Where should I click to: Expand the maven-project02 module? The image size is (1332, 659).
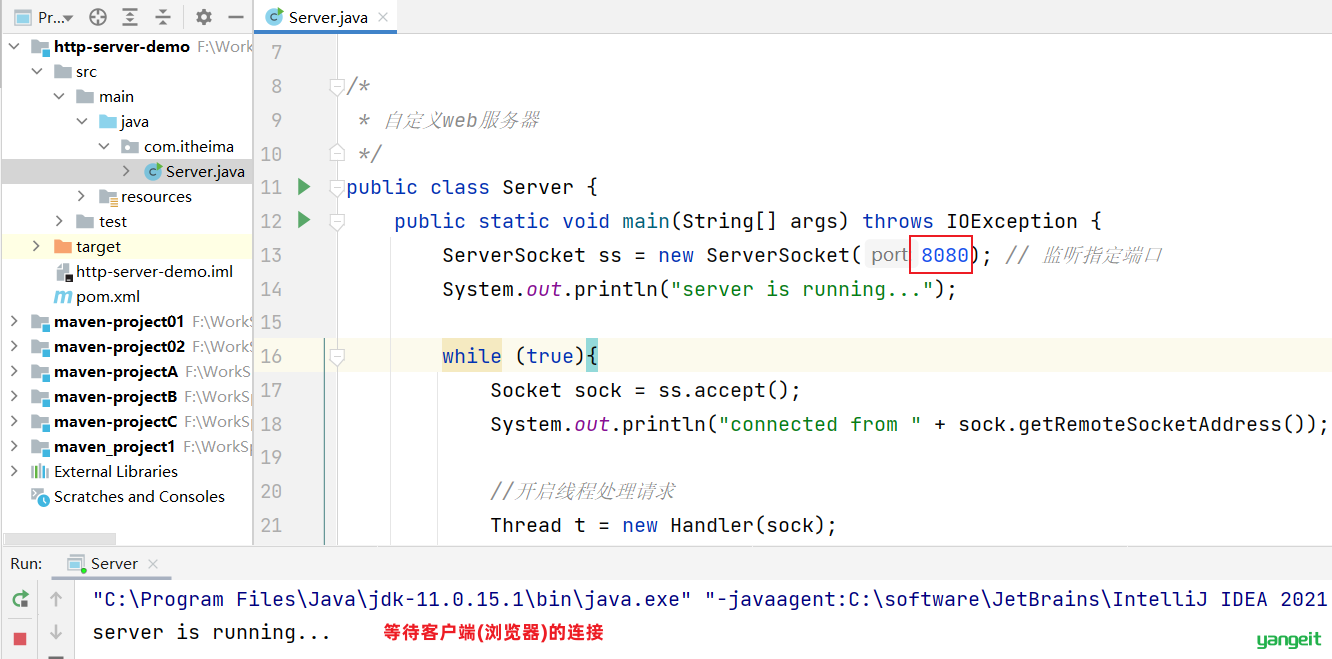tap(13, 347)
